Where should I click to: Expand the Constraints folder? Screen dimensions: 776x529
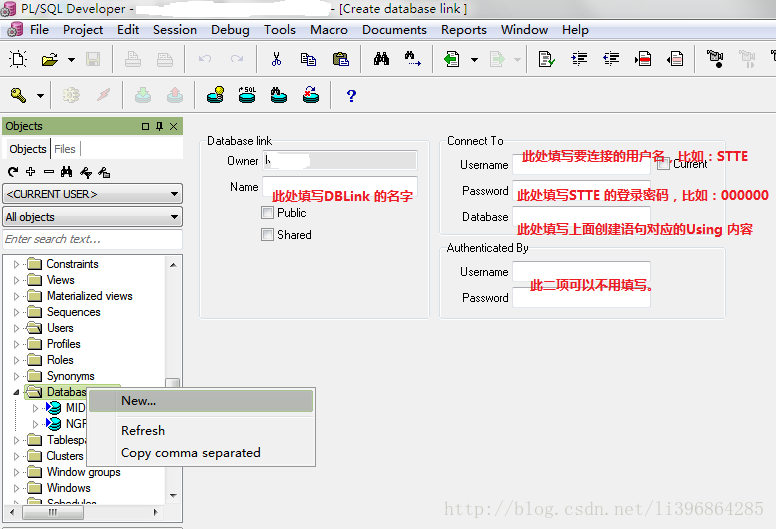tap(16, 264)
